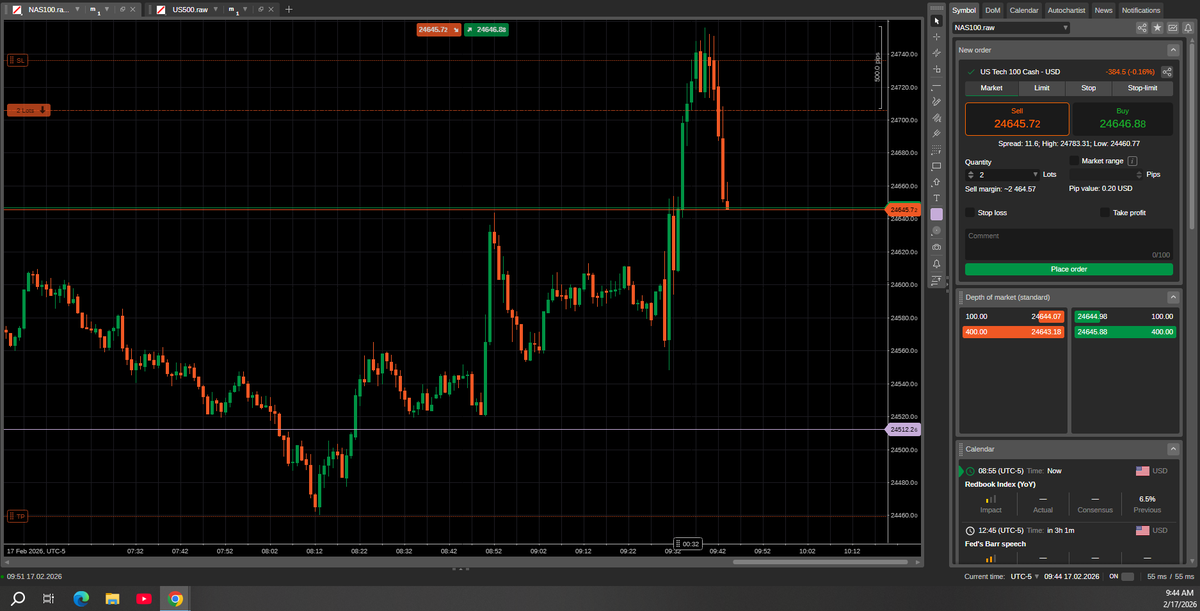Open new chart icon in symbol panel header
This screenshot has width=1200, height=611.
[1172, 28]
